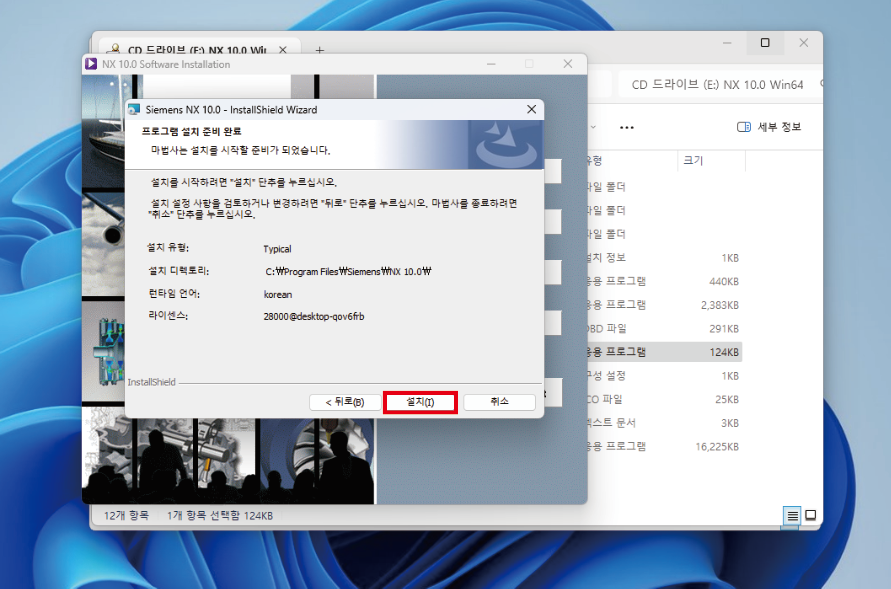
Task: Select the 설치 정보 1KB row
Action: [x=665, y=258]
